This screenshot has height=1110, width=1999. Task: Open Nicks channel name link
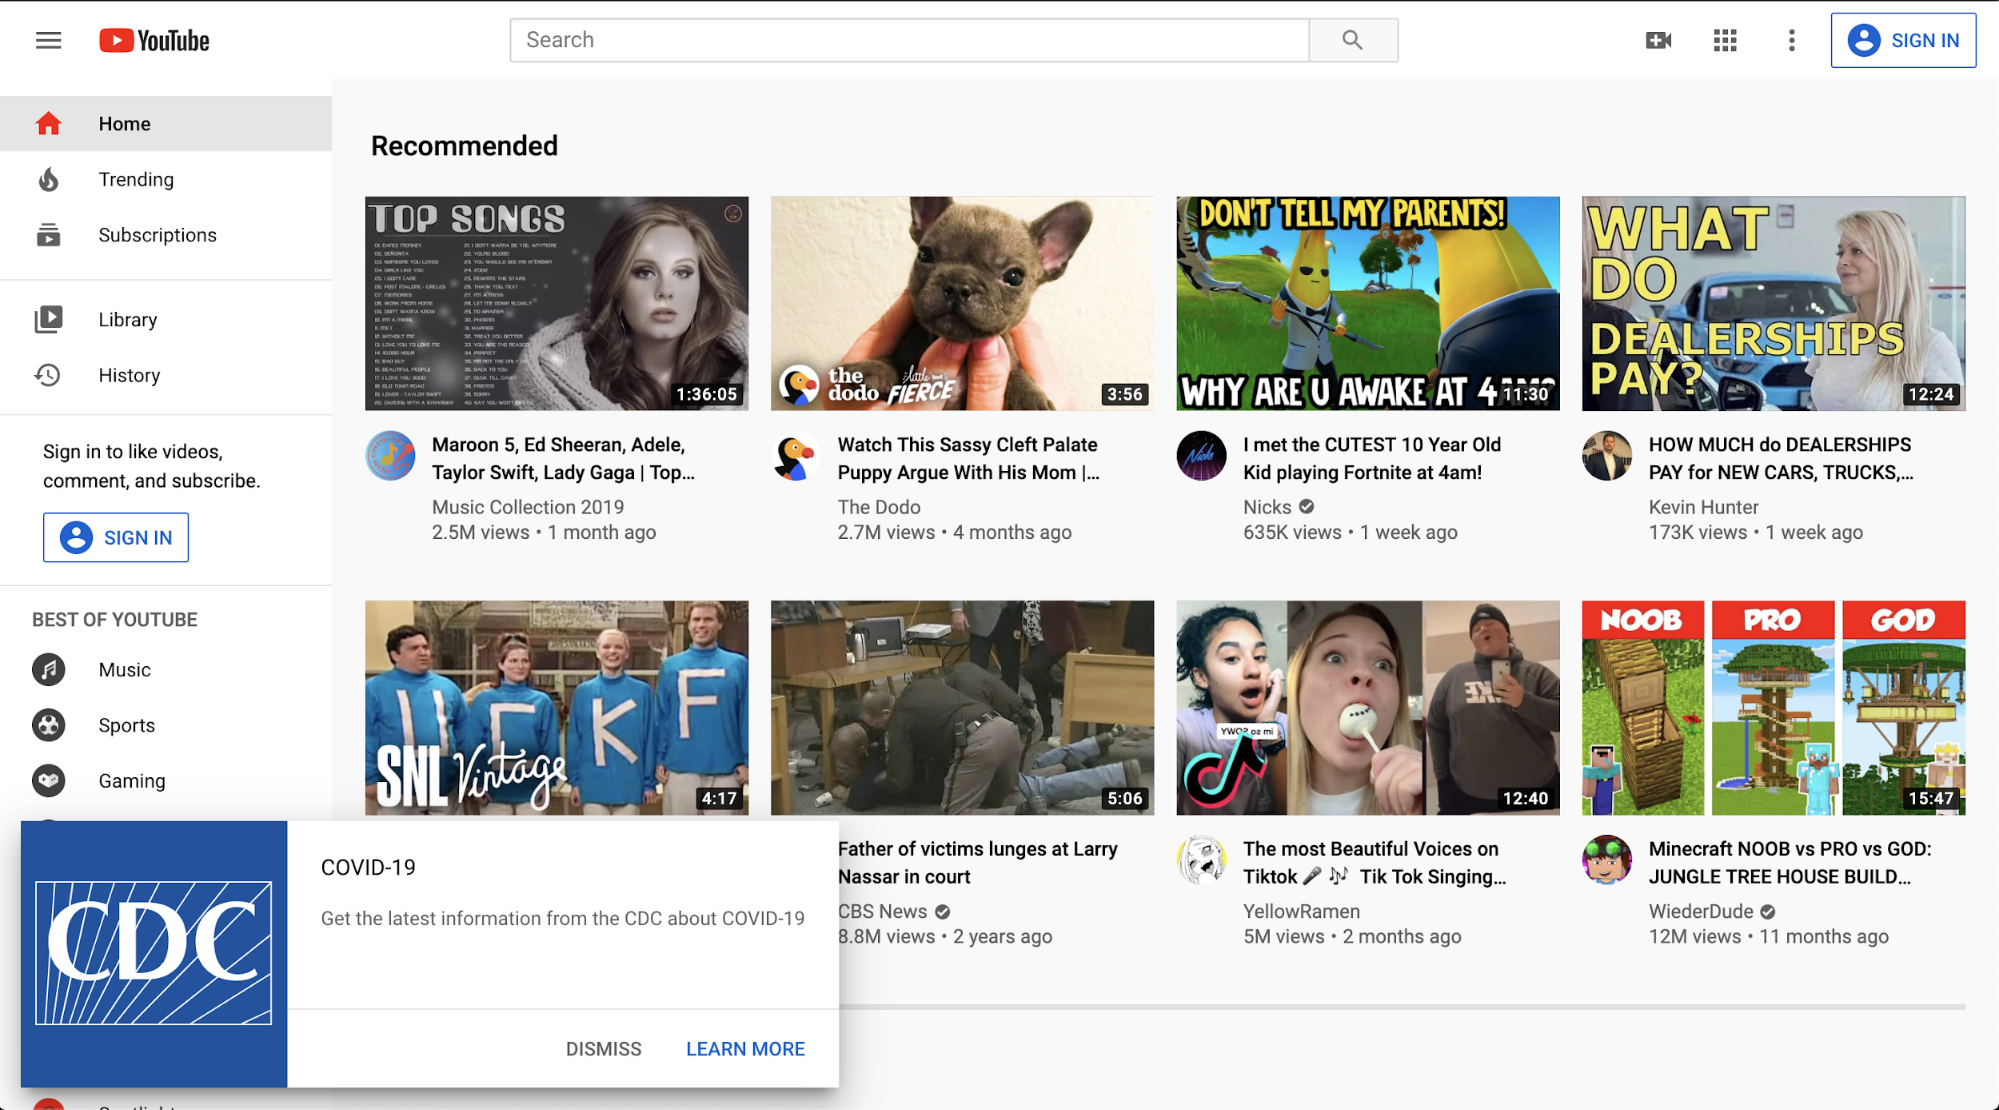coord(1267,507)
